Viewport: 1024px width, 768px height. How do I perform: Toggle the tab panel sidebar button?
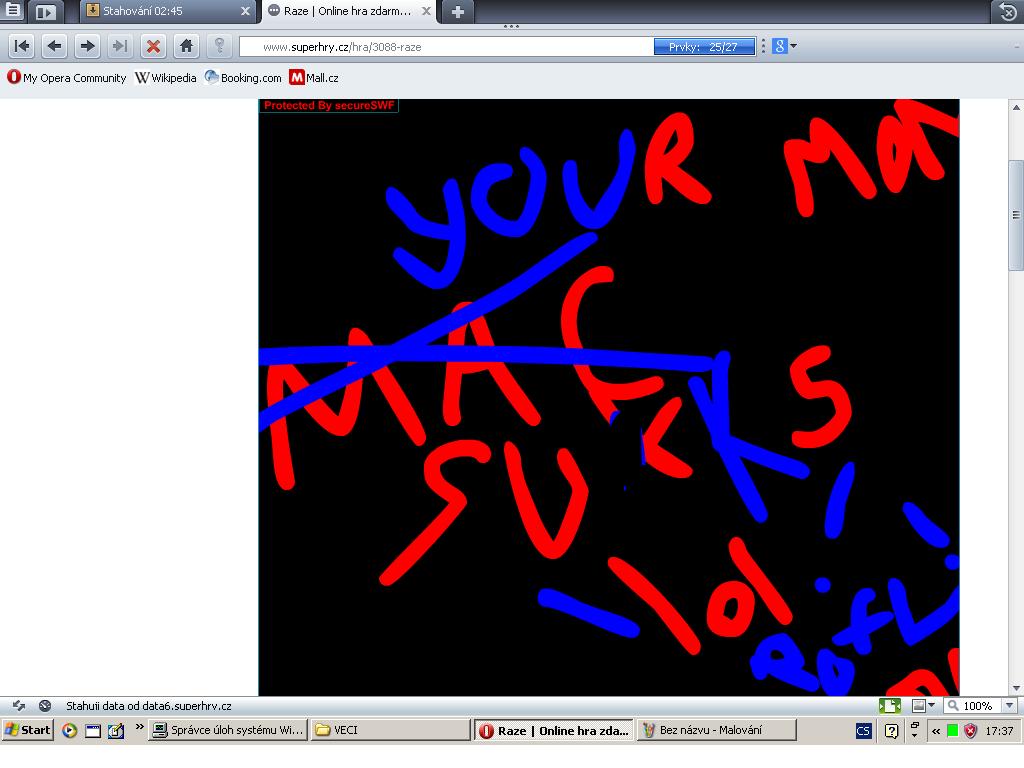tap(45, 12)
